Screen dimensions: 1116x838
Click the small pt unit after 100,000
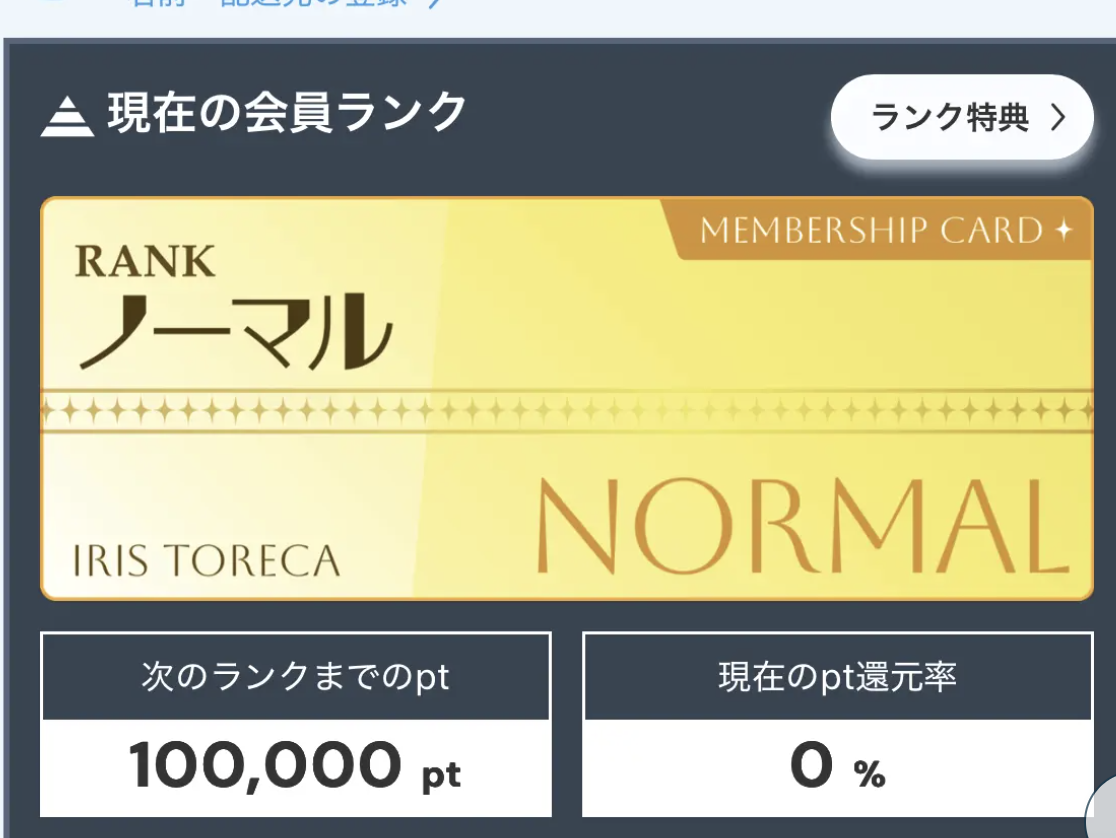point(441,774)
